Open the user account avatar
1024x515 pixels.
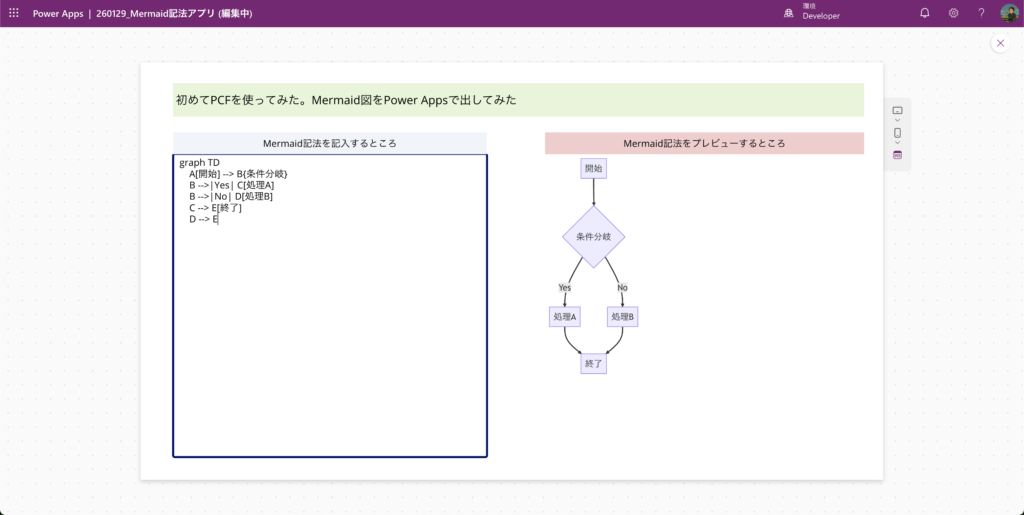pyautogui.click(x=1009, y=13)
